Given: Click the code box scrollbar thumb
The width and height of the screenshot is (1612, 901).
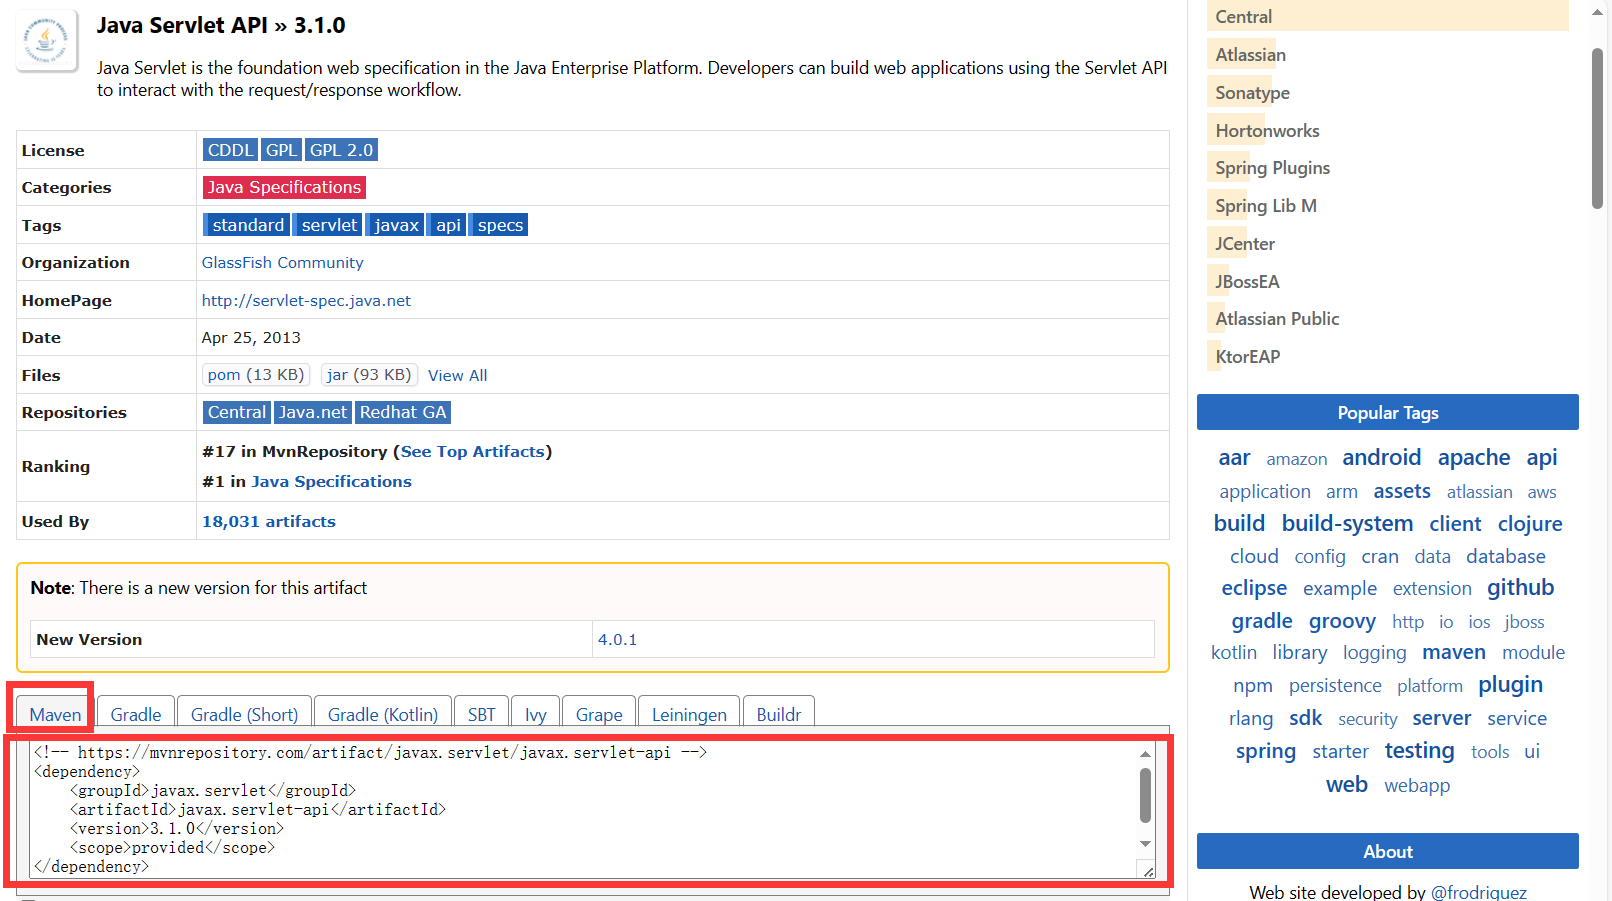Looking at the screenshot, I should click(1145, 795).
